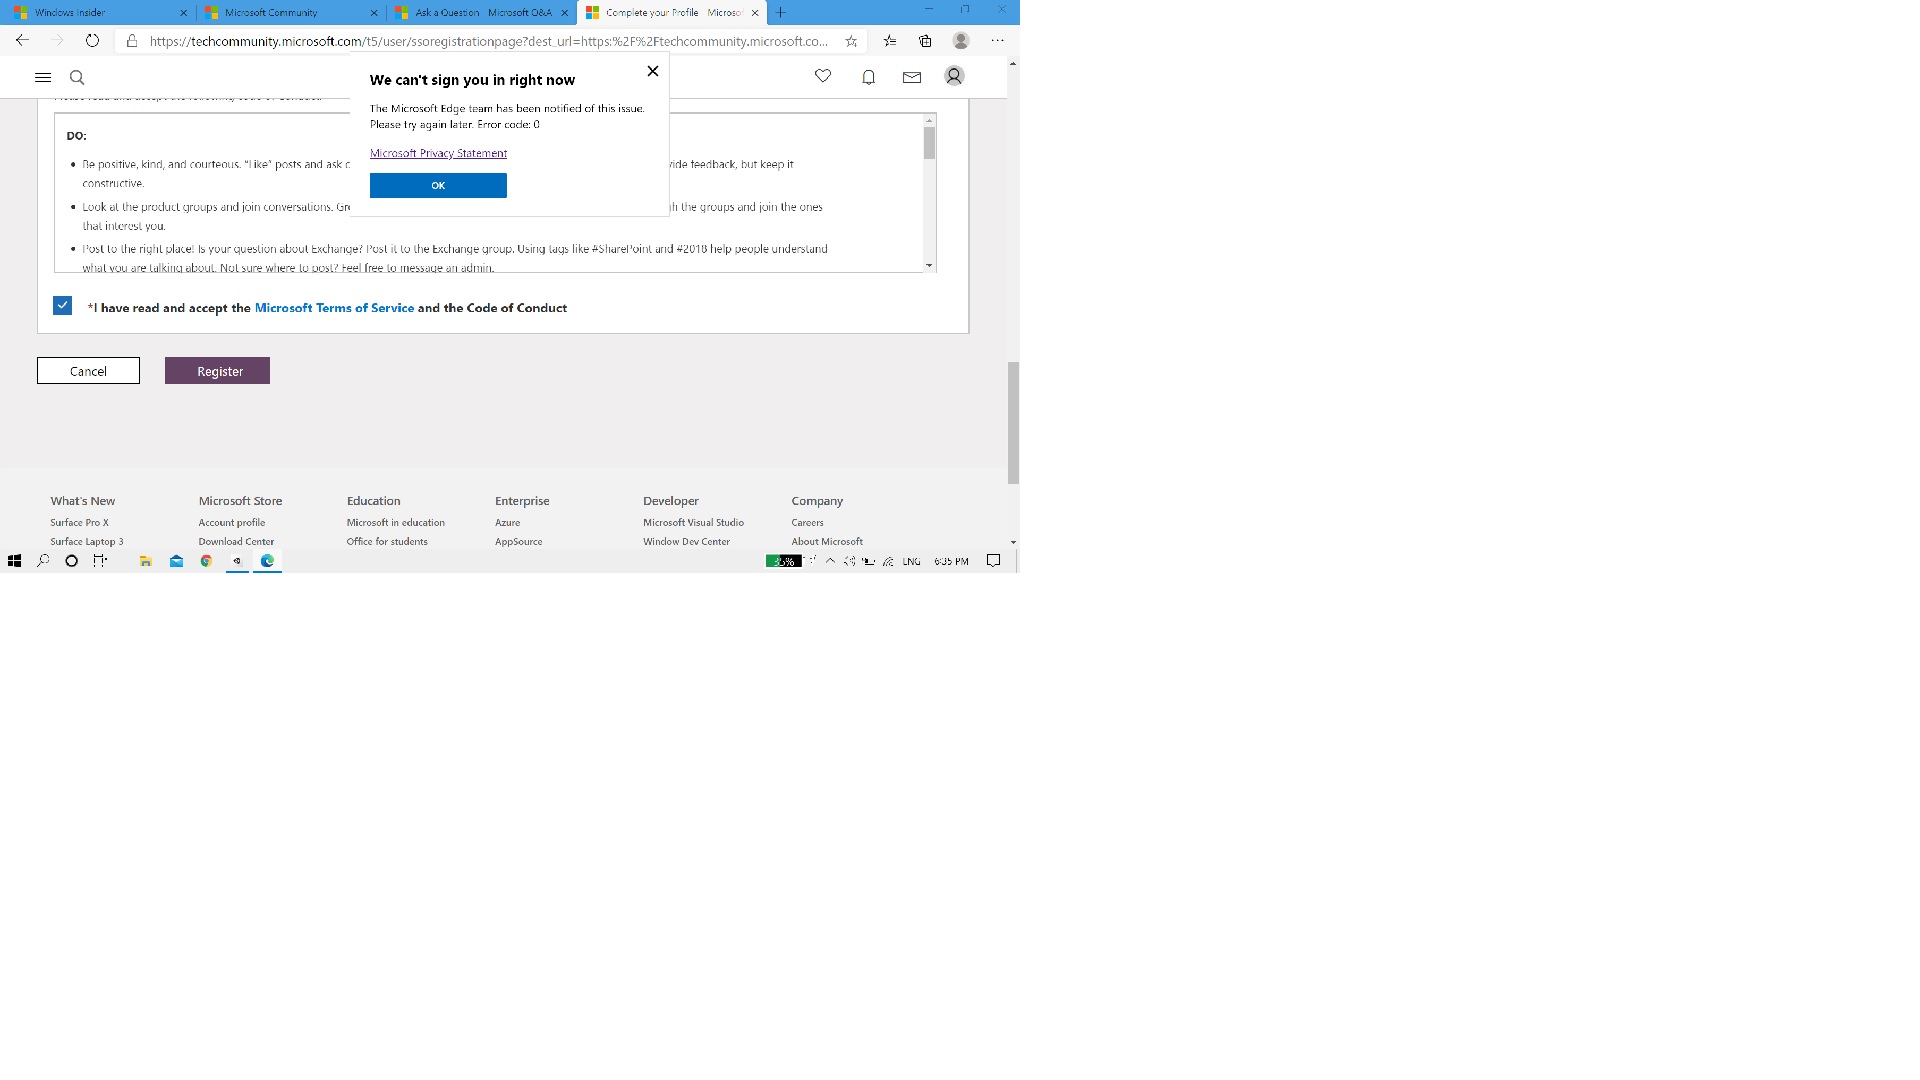Open the Action Center in system tray

coord(993,561)
